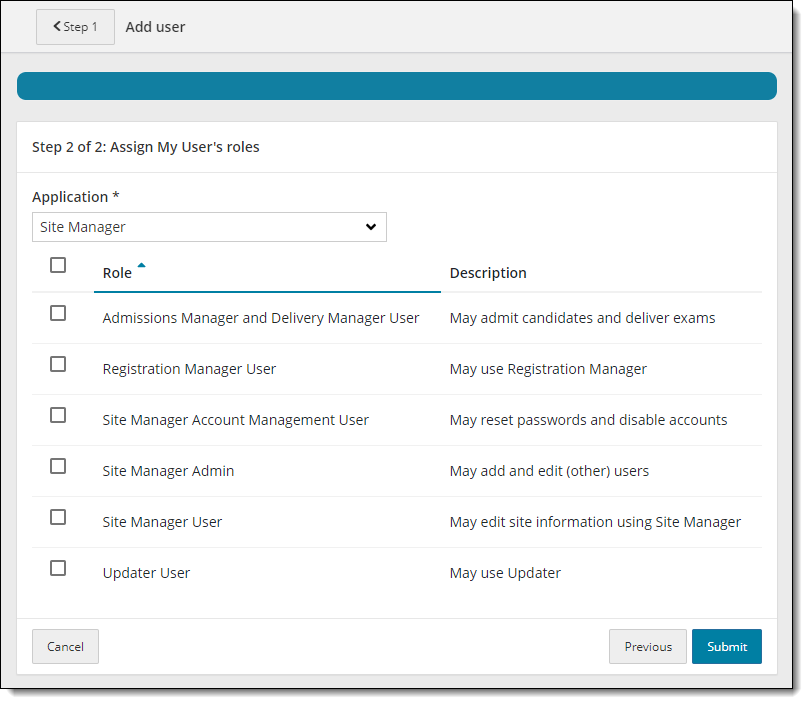Screen dimensions: 808x704
Task: Click the 'Application *' field label
Action: (76, 197)
